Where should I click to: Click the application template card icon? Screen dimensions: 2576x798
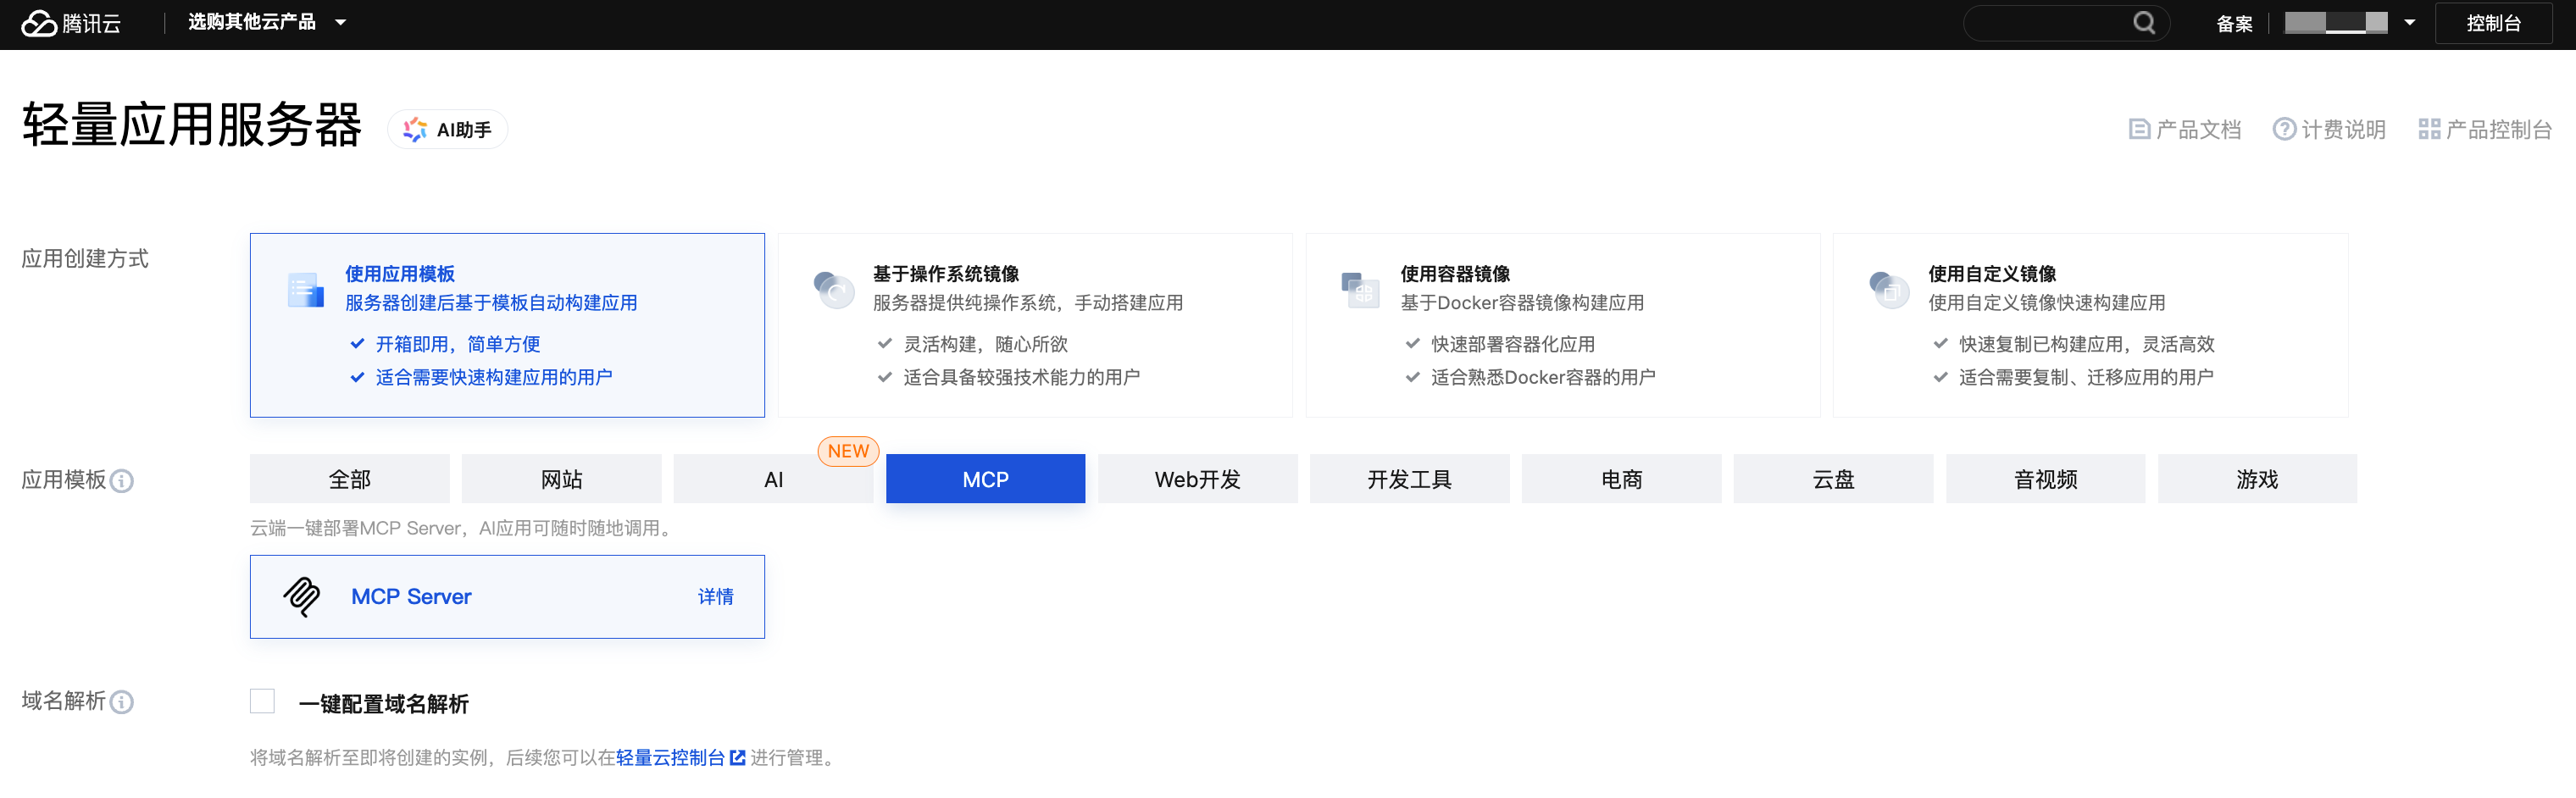[305, 290]
